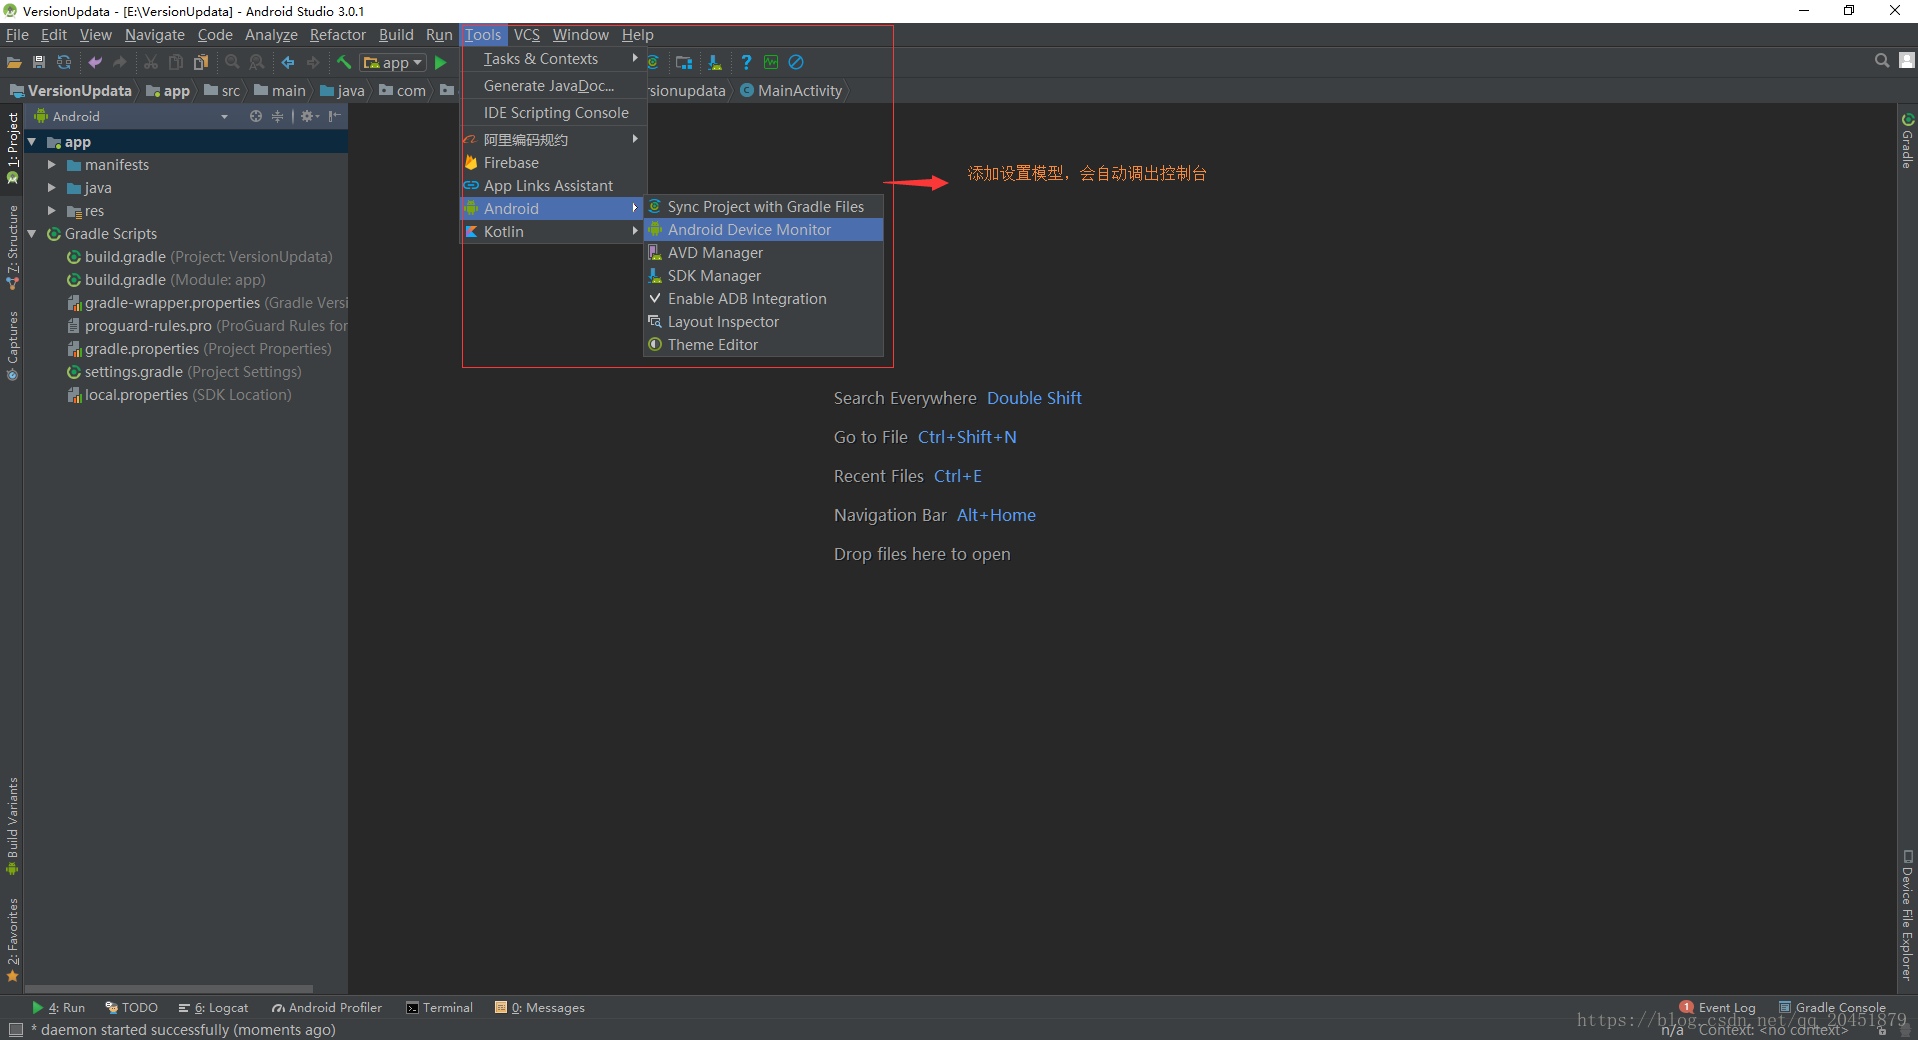The image size is (1918, 1040).
Task: Click the Redo arrow icon
Action: click(x=120, y=62)
